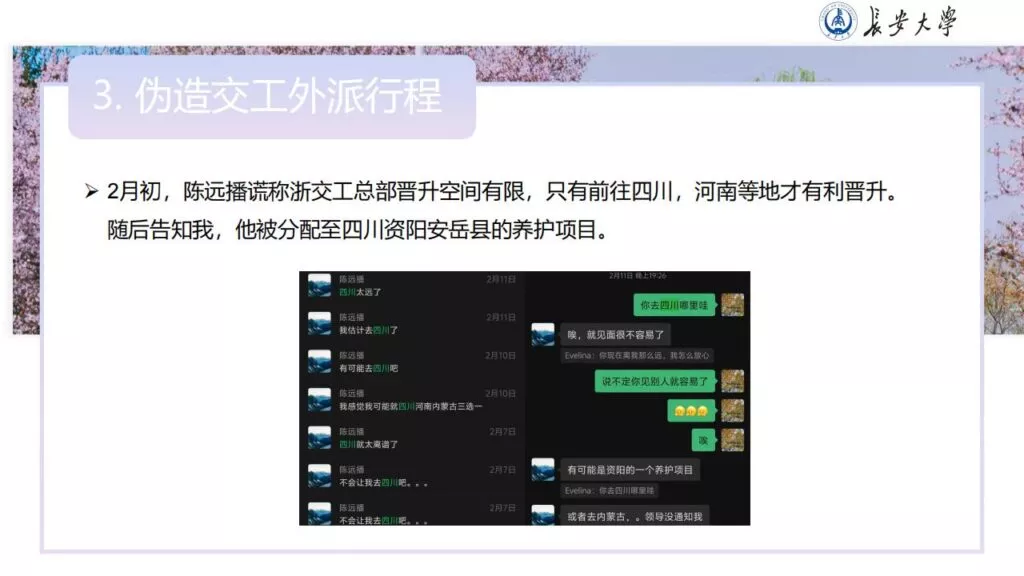
Task: Click avatar beside "唉，就见面很不容易了" message
Action: tap(542, 335)
